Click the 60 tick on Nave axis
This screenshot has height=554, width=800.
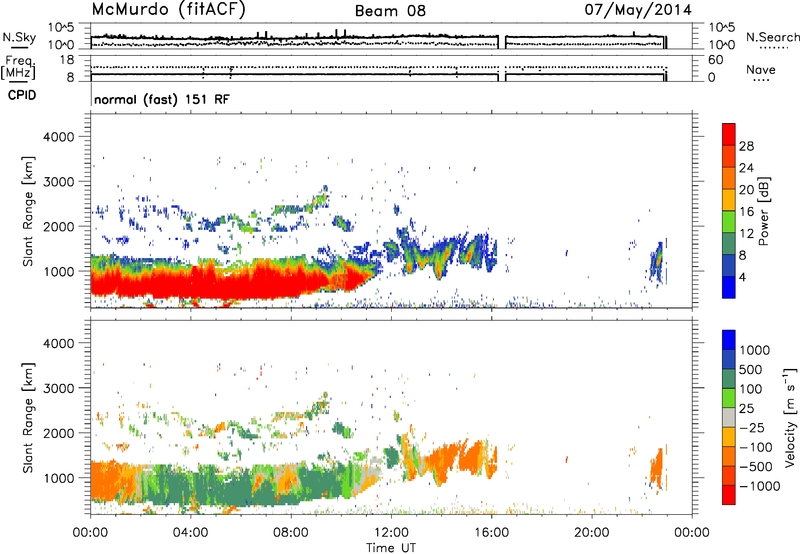tap(715, 60)
